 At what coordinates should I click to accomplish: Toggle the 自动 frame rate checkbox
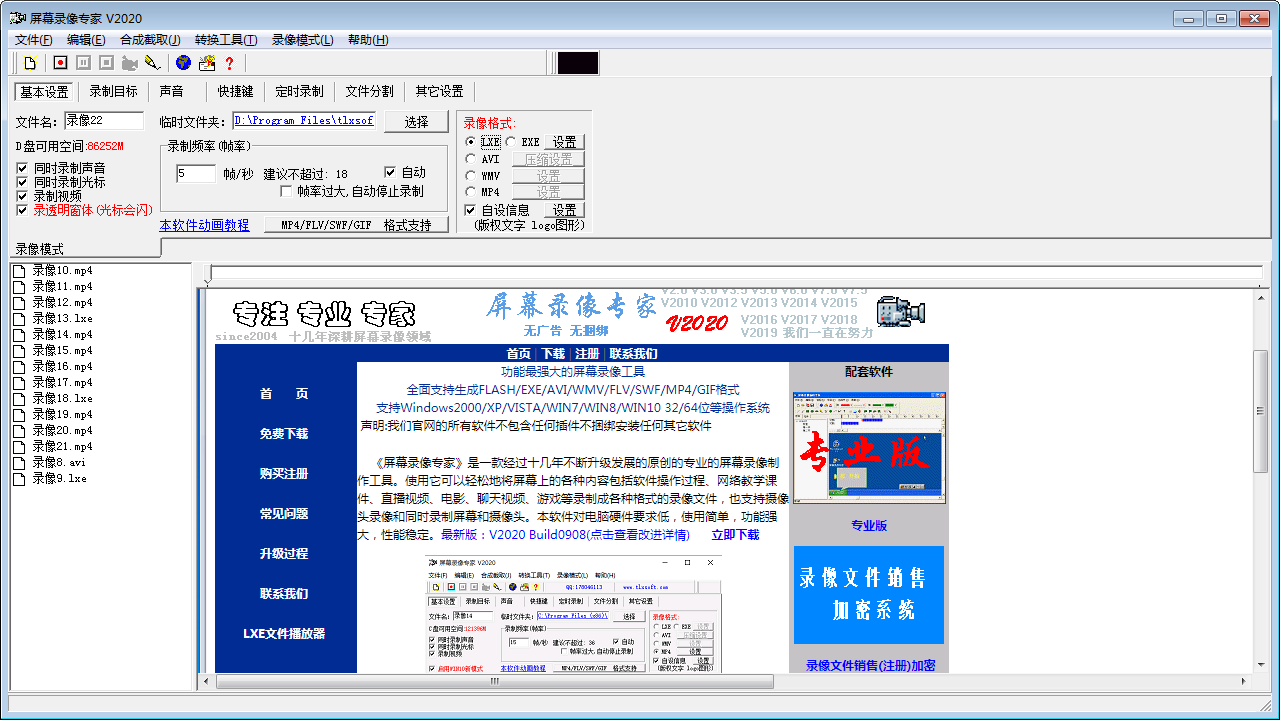(390, 172)
